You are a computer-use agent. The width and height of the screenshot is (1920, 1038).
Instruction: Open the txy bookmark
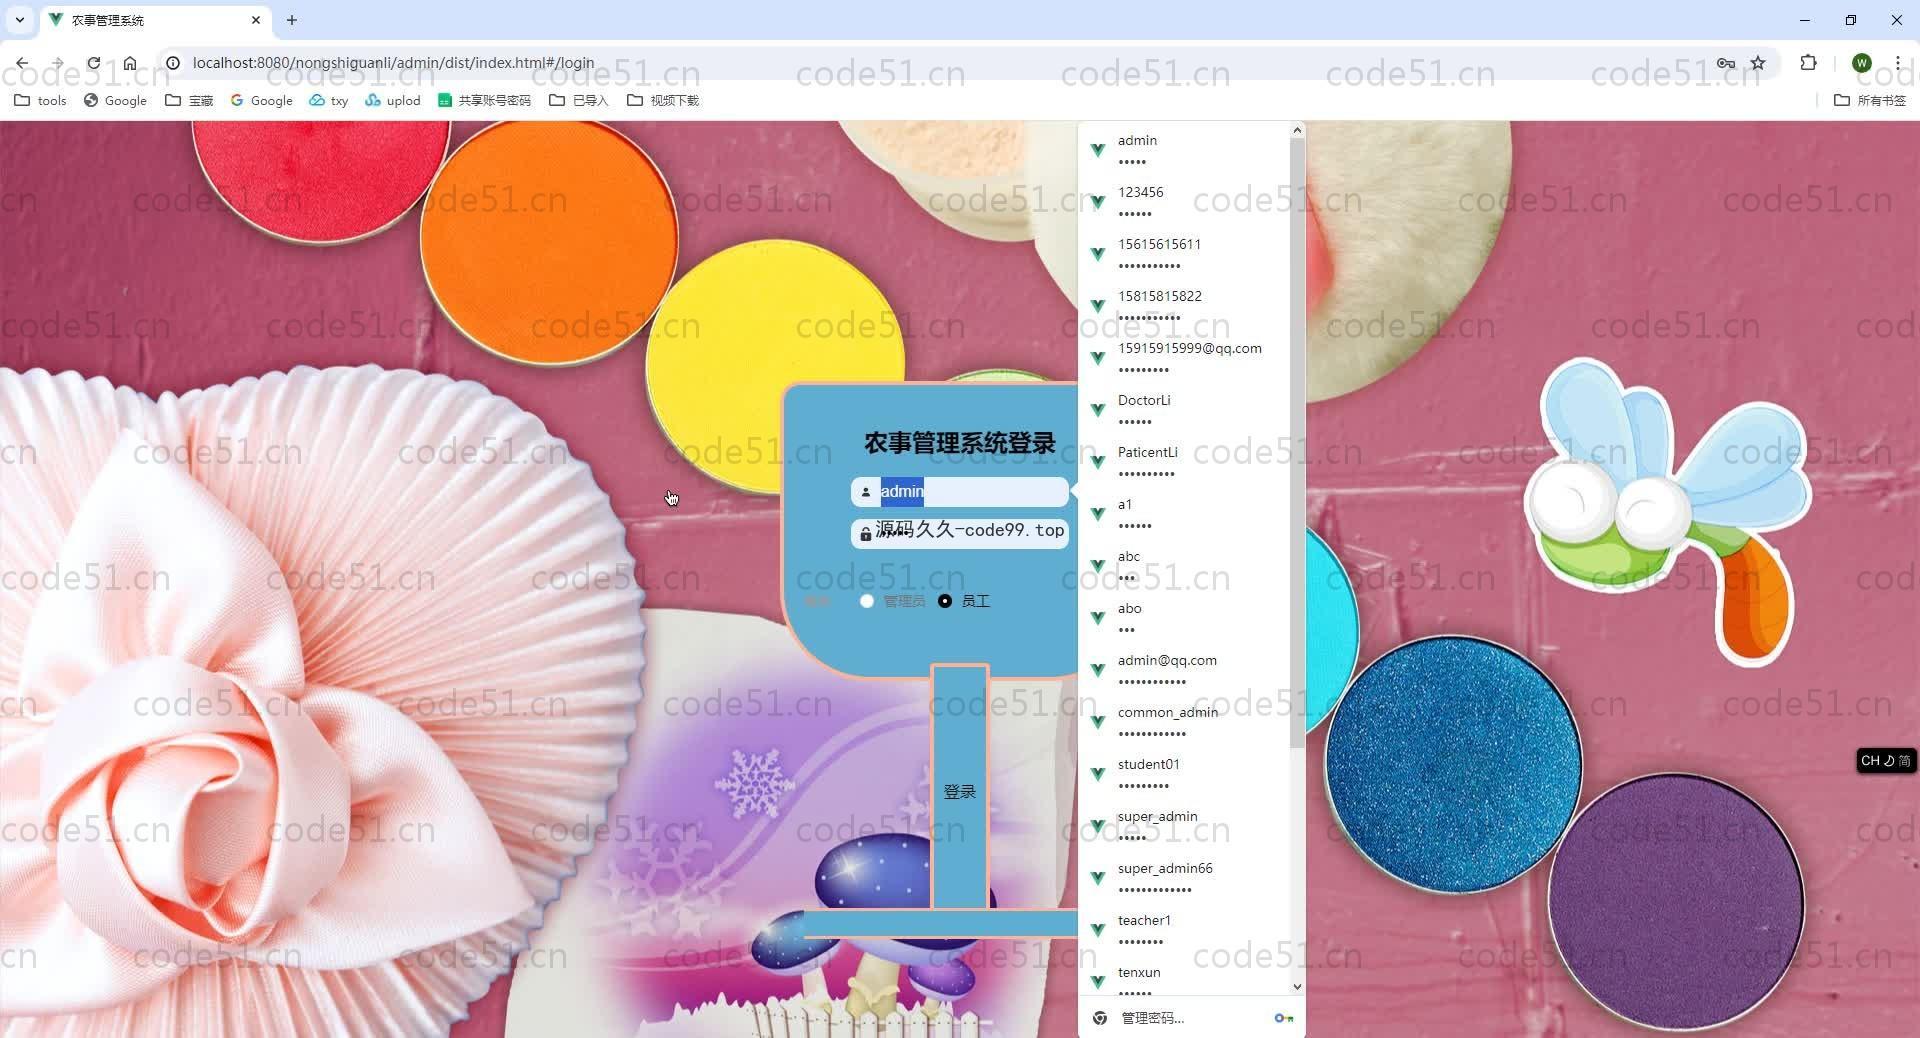(328, 100)
